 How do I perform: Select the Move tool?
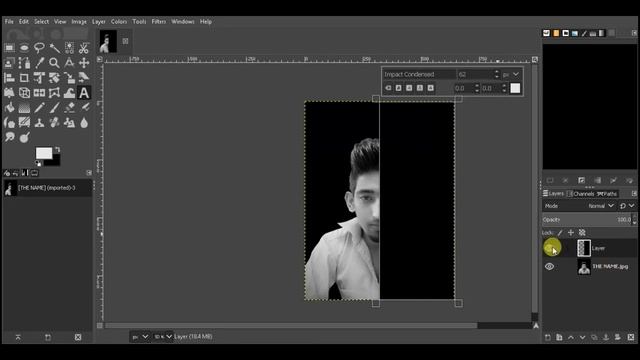pos(84,63)
